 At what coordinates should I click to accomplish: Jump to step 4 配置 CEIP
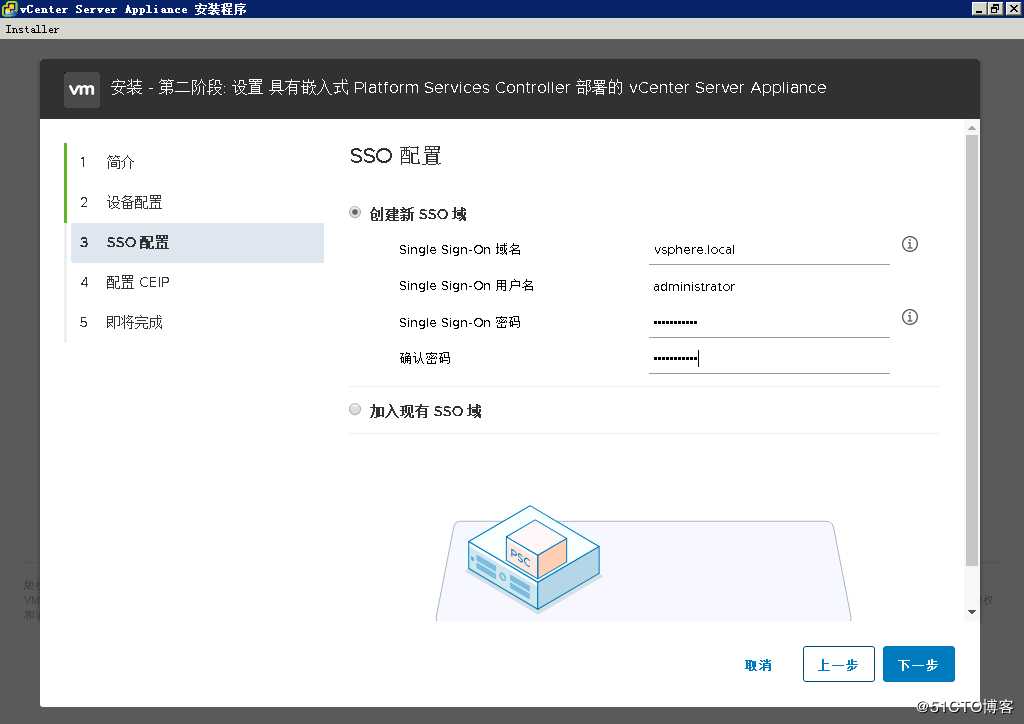tap(197, 282)
